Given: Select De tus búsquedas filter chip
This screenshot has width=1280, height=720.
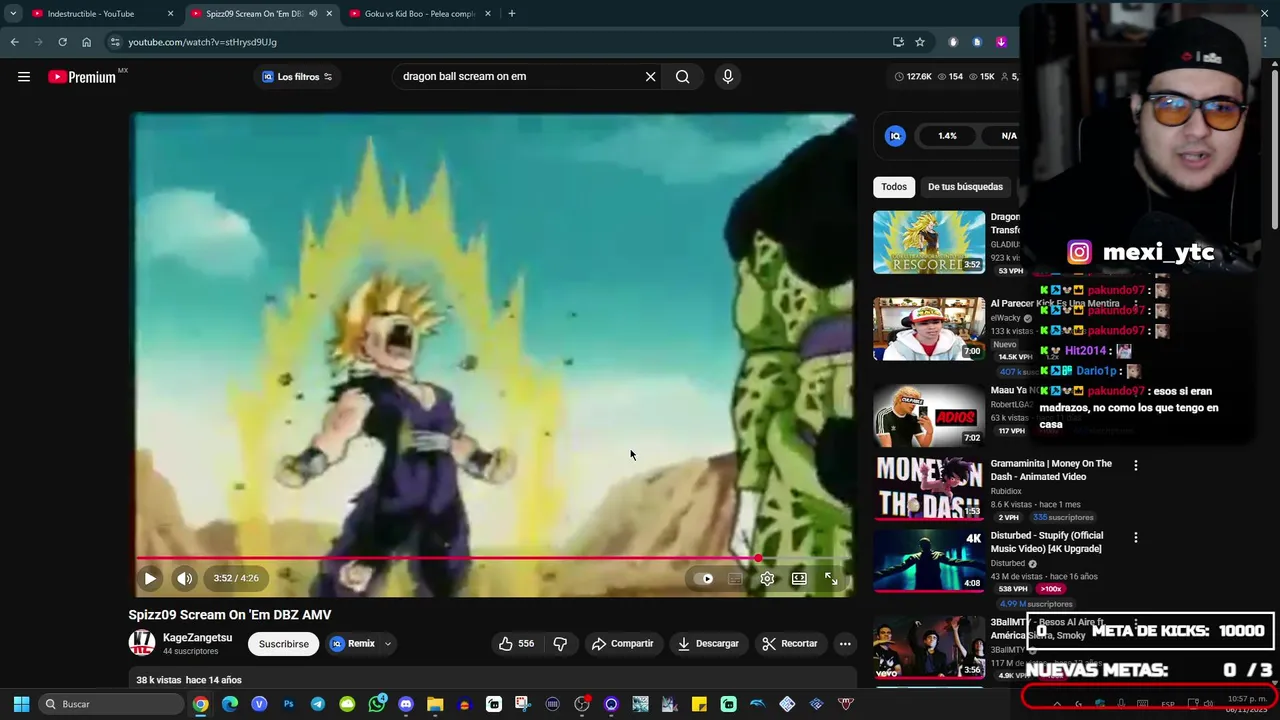Looking at the screenshot, I should [965, 187].
